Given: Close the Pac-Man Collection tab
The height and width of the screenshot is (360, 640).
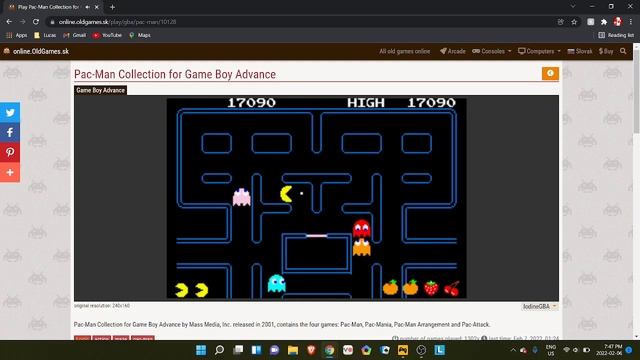Looking at the screenshot, I should click(x=97, y=7).
